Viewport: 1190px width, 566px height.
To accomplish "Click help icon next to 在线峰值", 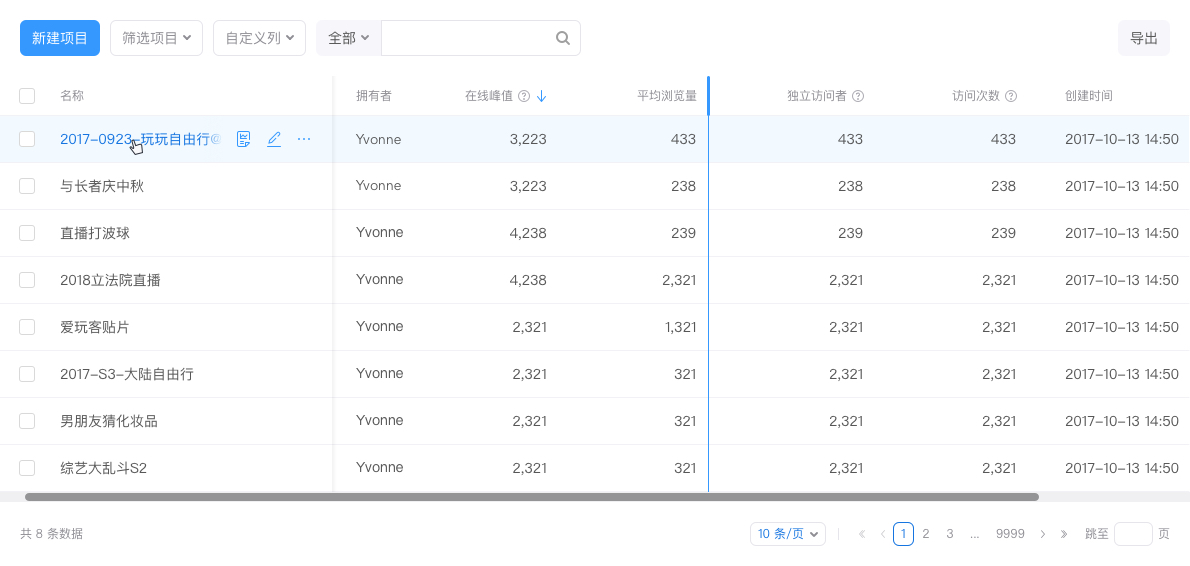I will click(x=524, y=96).
